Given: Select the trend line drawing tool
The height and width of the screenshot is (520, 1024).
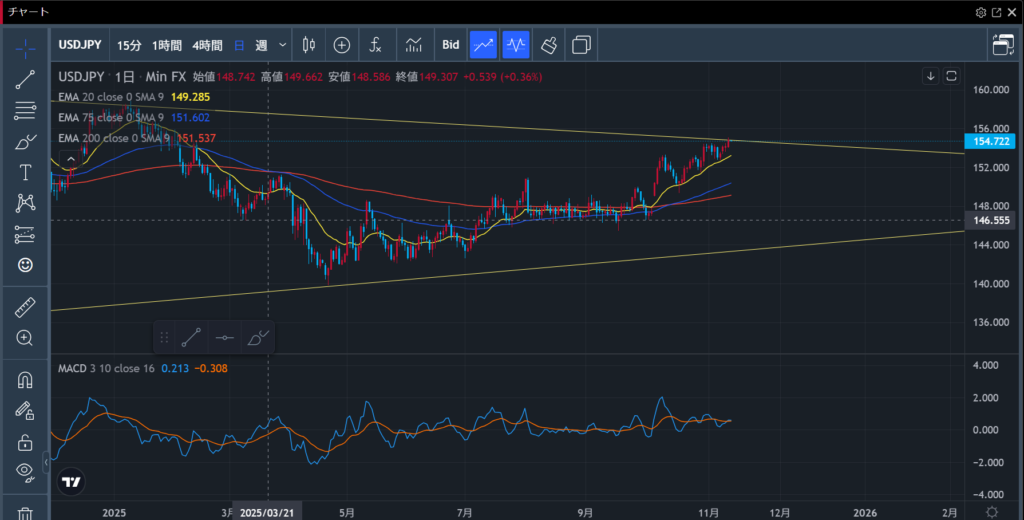Looking at the screenshot, I should [26, 79].
